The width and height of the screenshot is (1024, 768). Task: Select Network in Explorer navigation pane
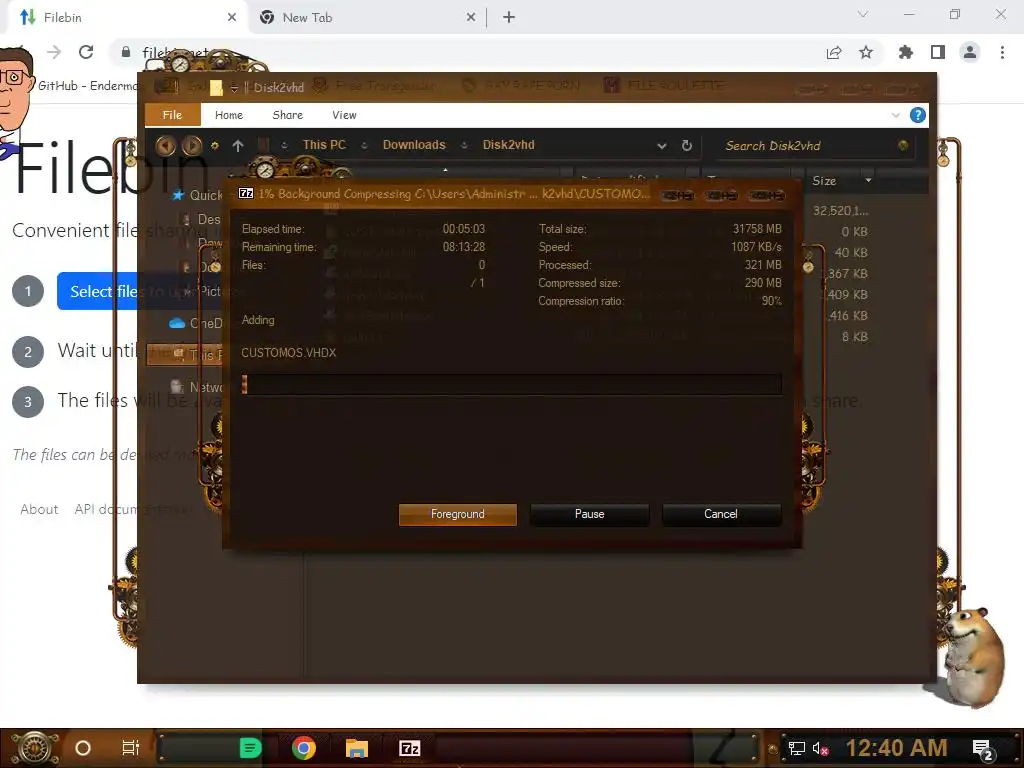197,387
